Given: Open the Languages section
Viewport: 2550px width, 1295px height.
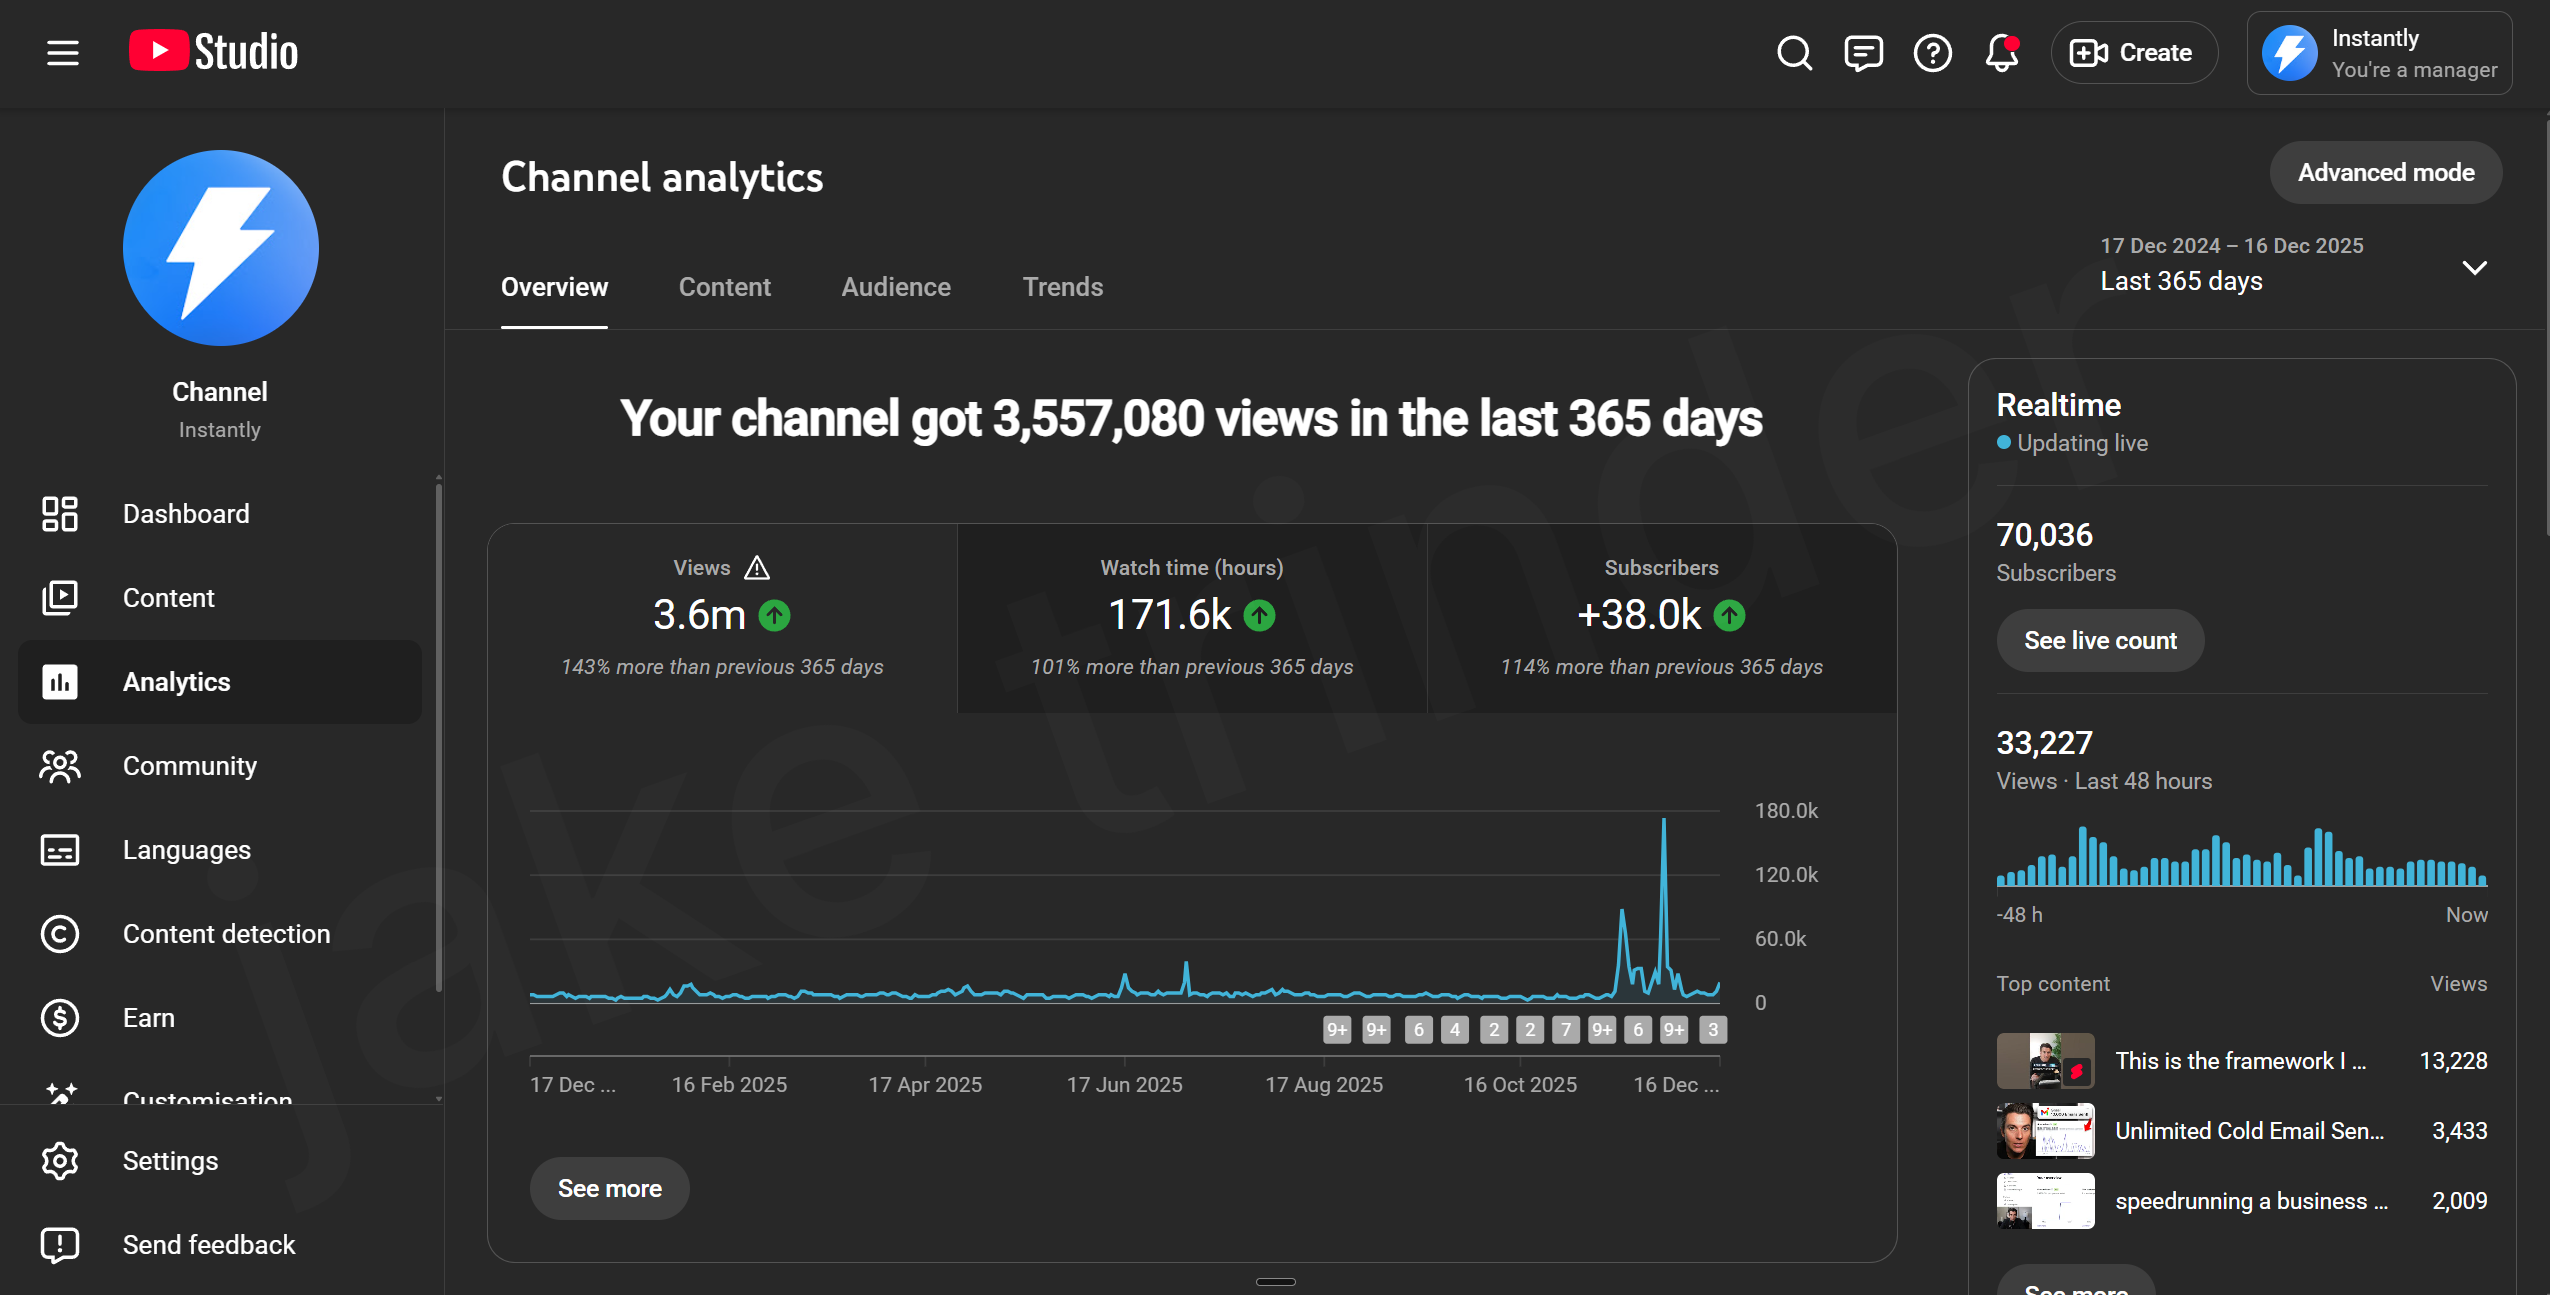Looking at the screenshot, I should [59, 850].
